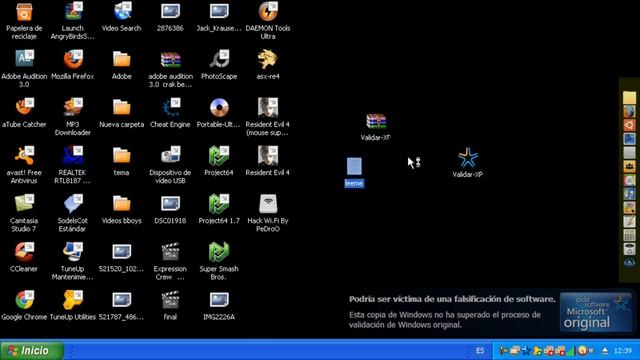Screen dimensions: 640x360
Task: Open the Inicio start menu
Action: click(32, 351)
